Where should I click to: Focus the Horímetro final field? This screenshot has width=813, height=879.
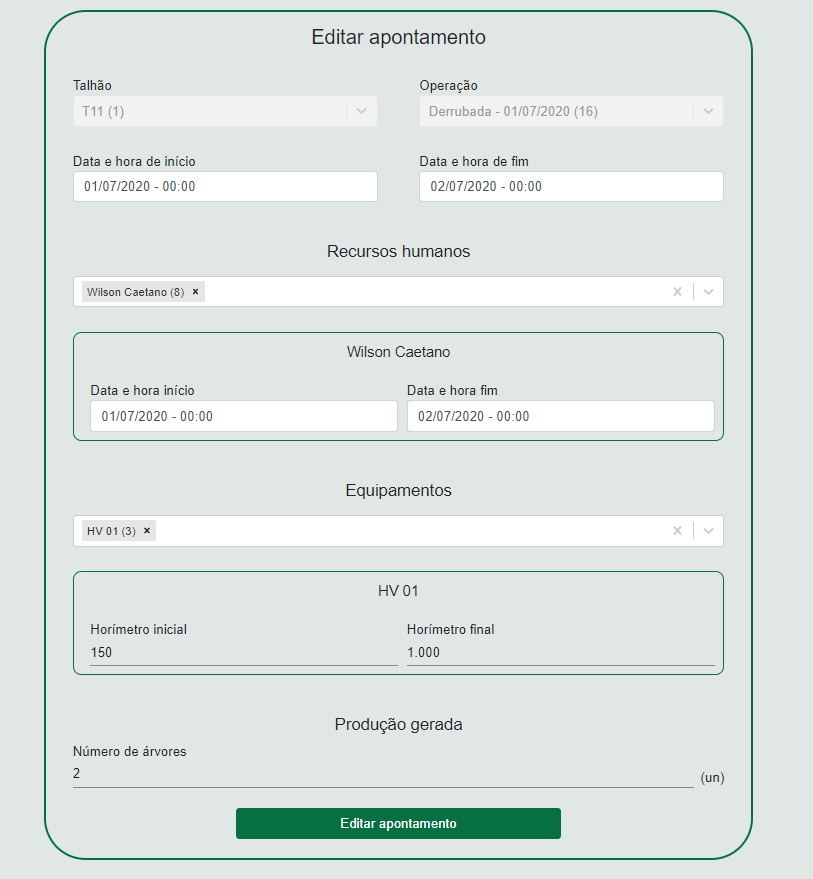pos(560,652)
